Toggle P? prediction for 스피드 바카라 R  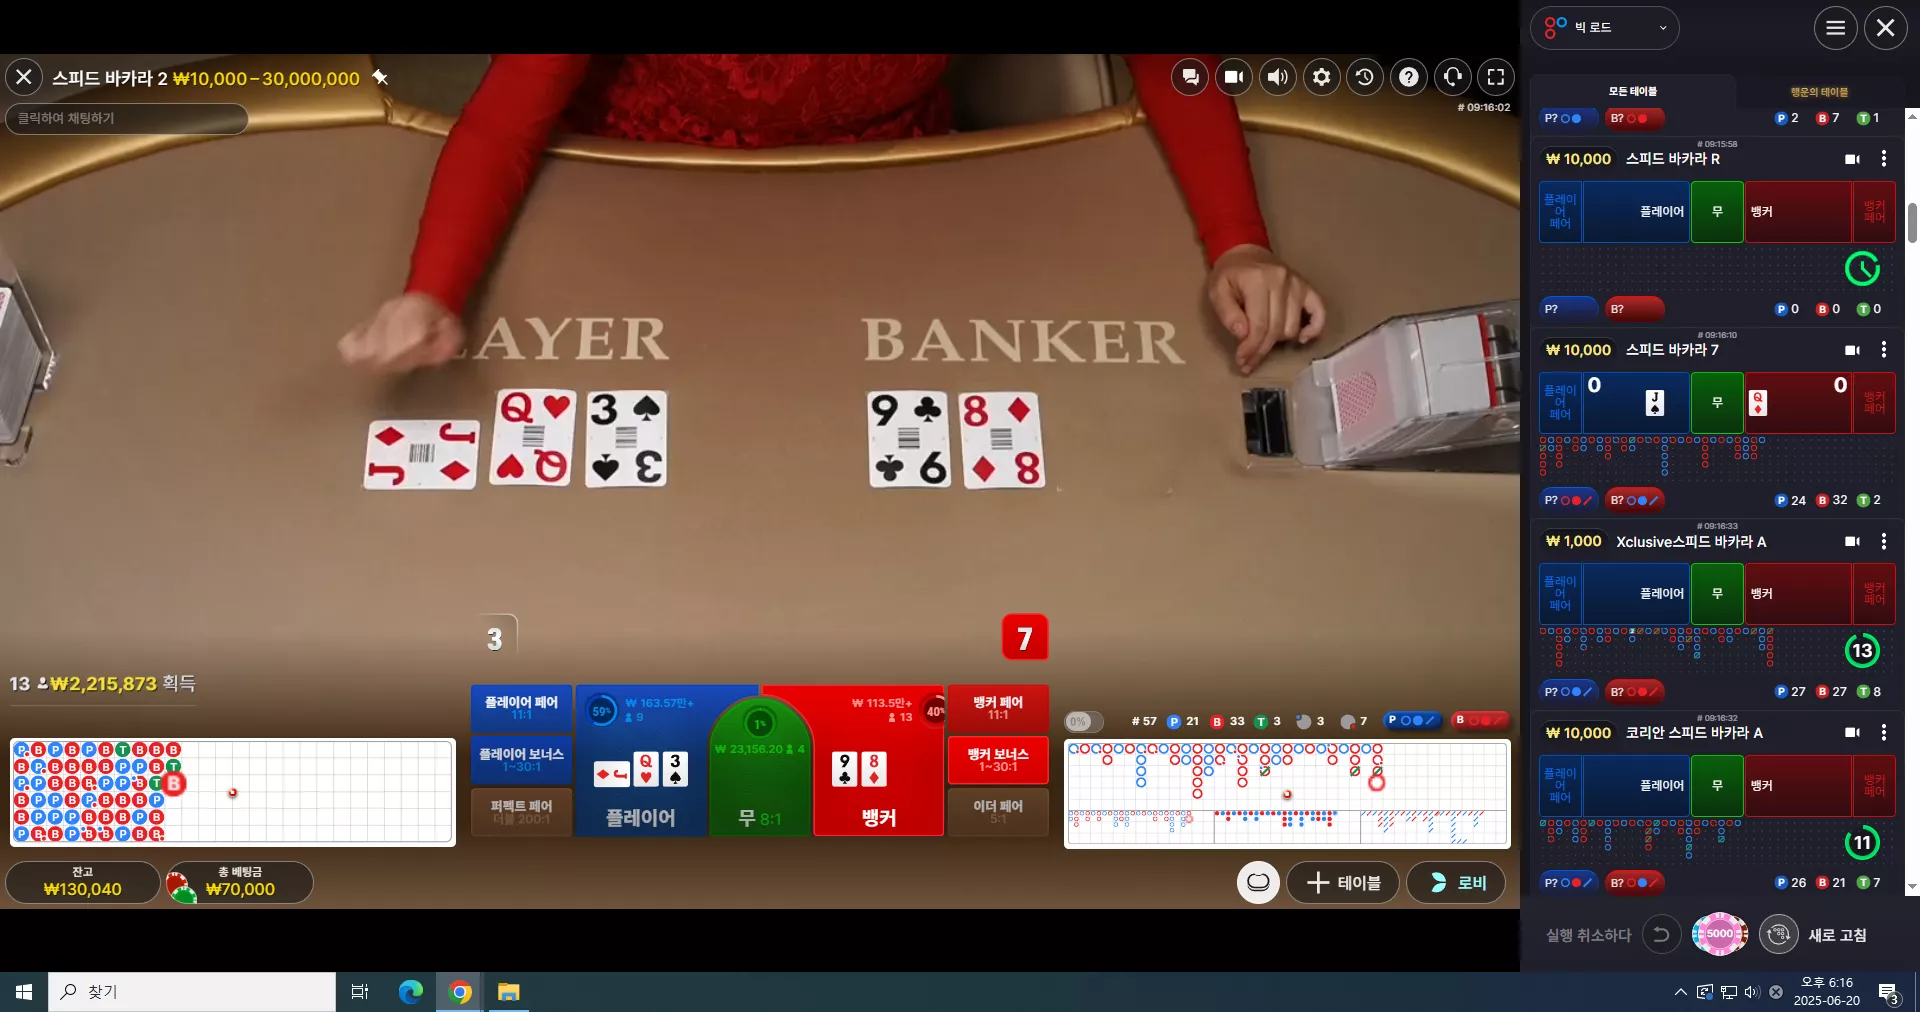click(1568, 309)
